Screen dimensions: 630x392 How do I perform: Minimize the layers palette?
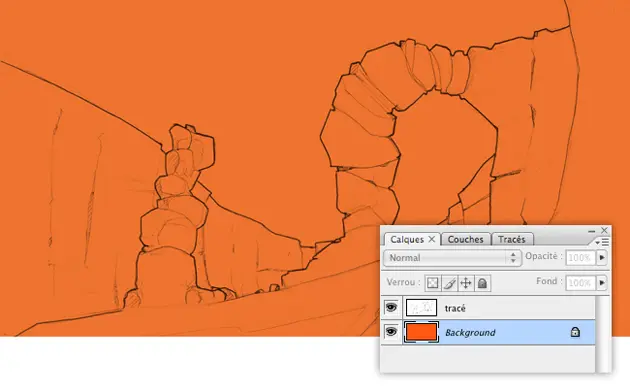click(591, 231)
